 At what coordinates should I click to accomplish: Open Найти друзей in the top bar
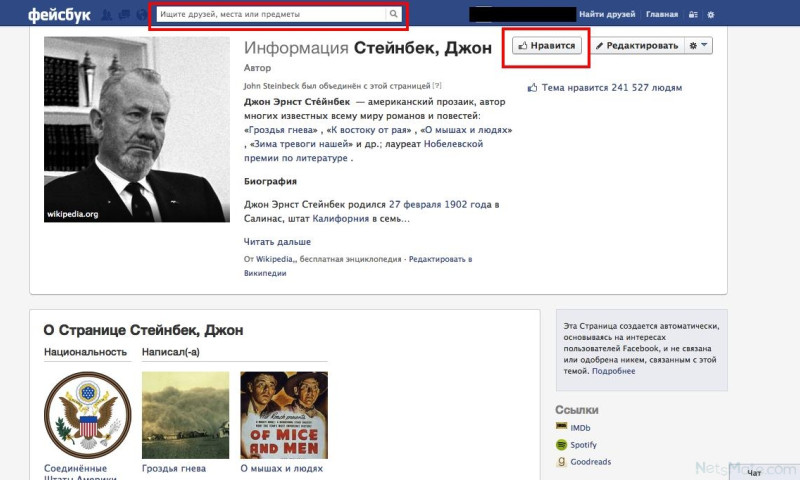607,14
